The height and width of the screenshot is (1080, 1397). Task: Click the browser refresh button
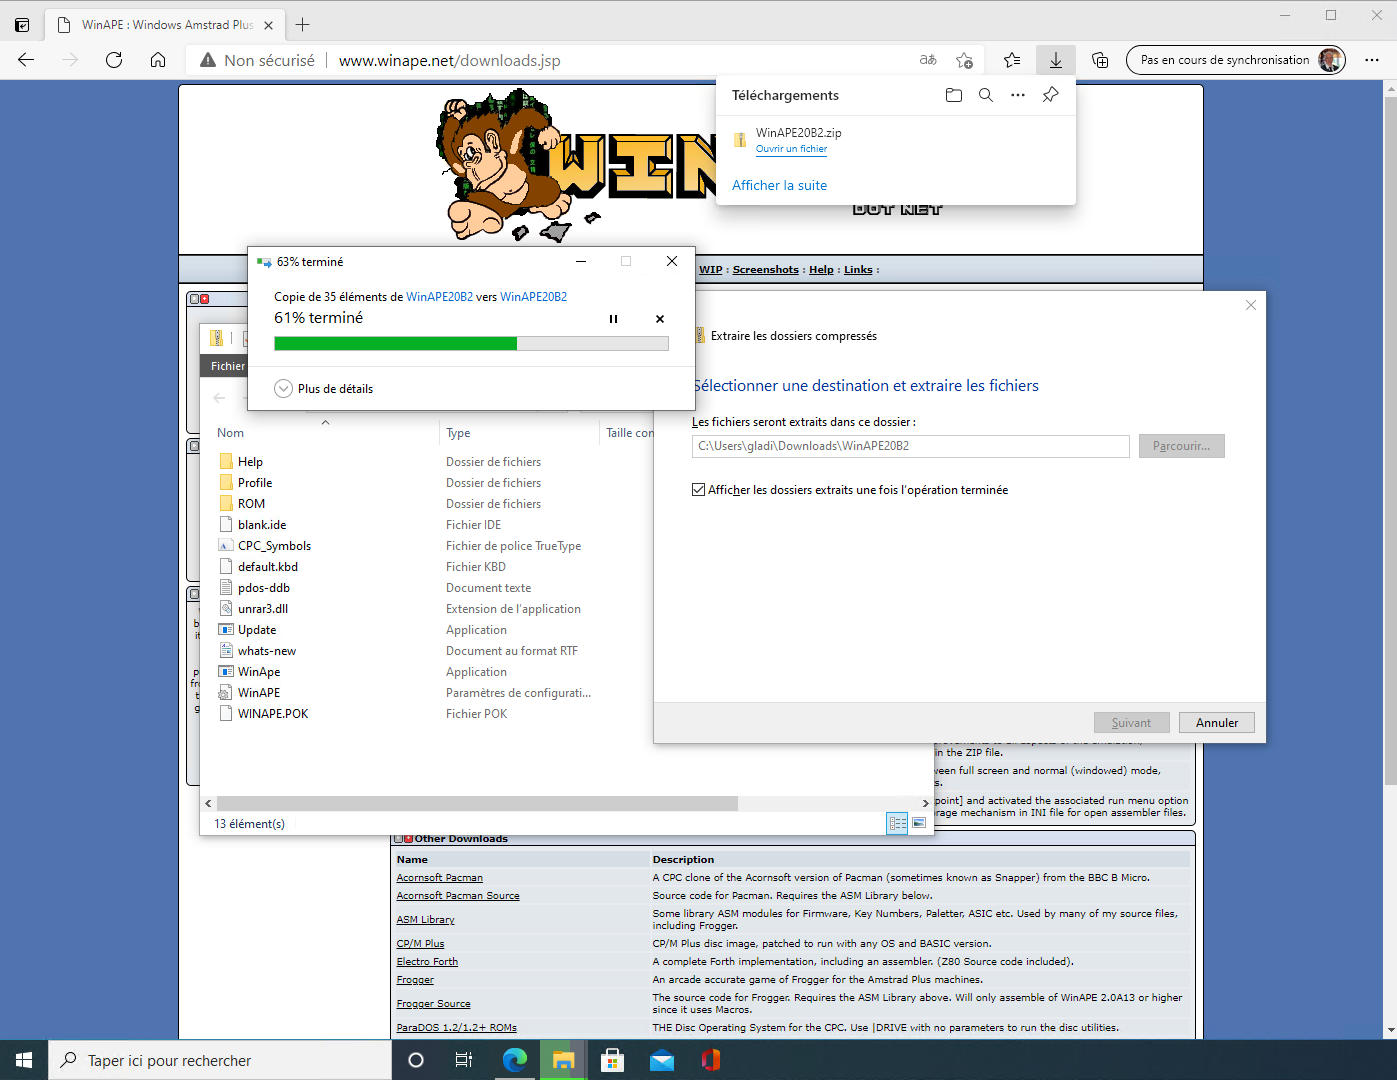[114, 60]
